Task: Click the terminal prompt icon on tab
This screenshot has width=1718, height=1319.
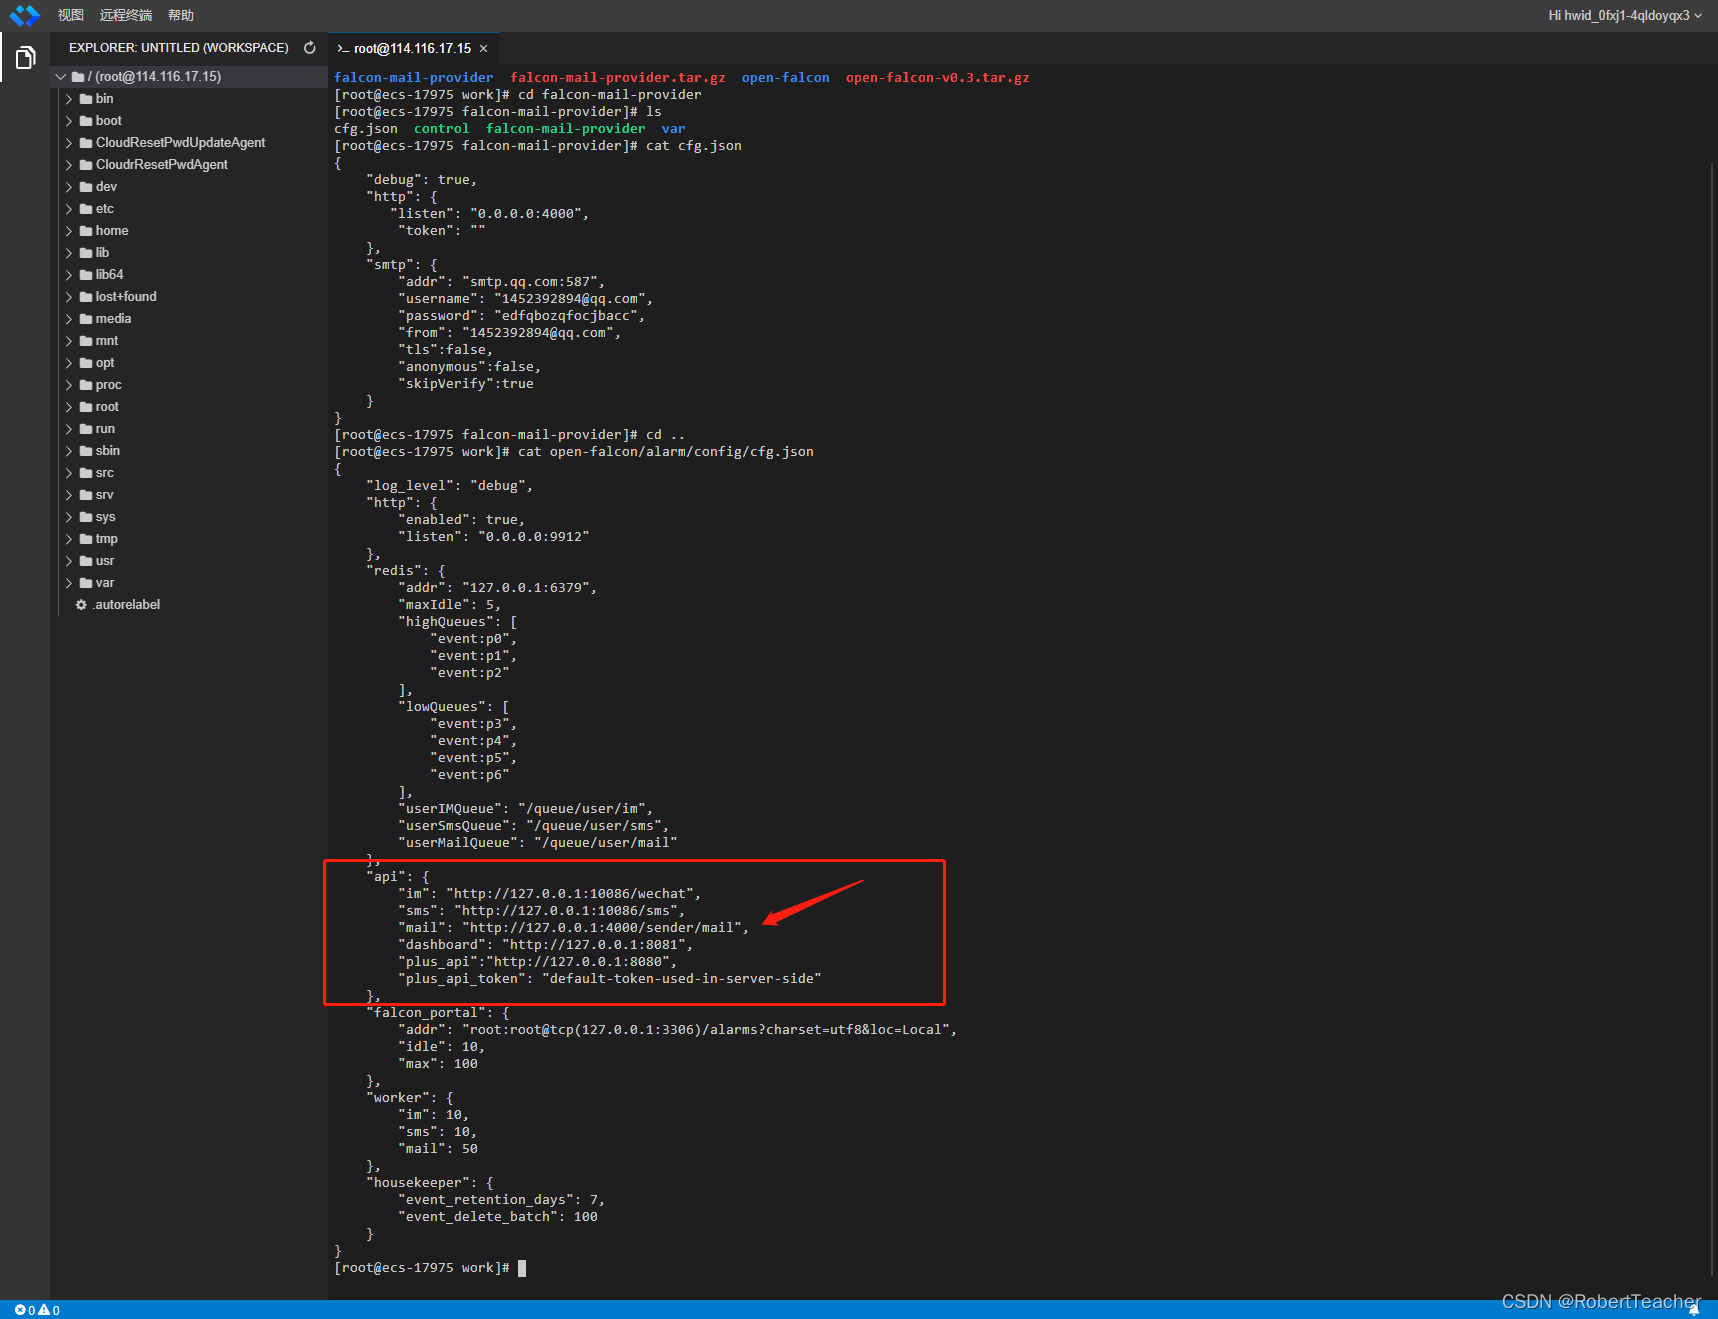Action: click(343, 49)
